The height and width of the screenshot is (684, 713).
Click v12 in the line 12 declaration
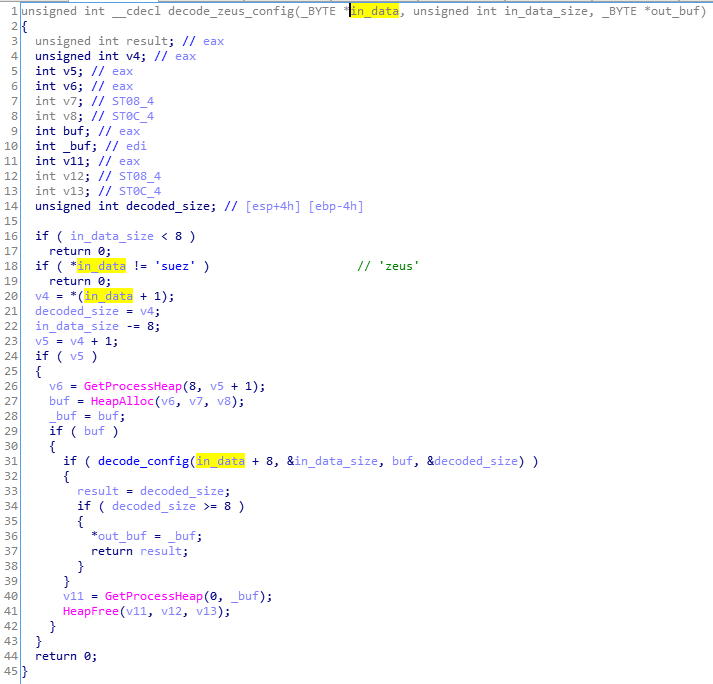[74, 176]
